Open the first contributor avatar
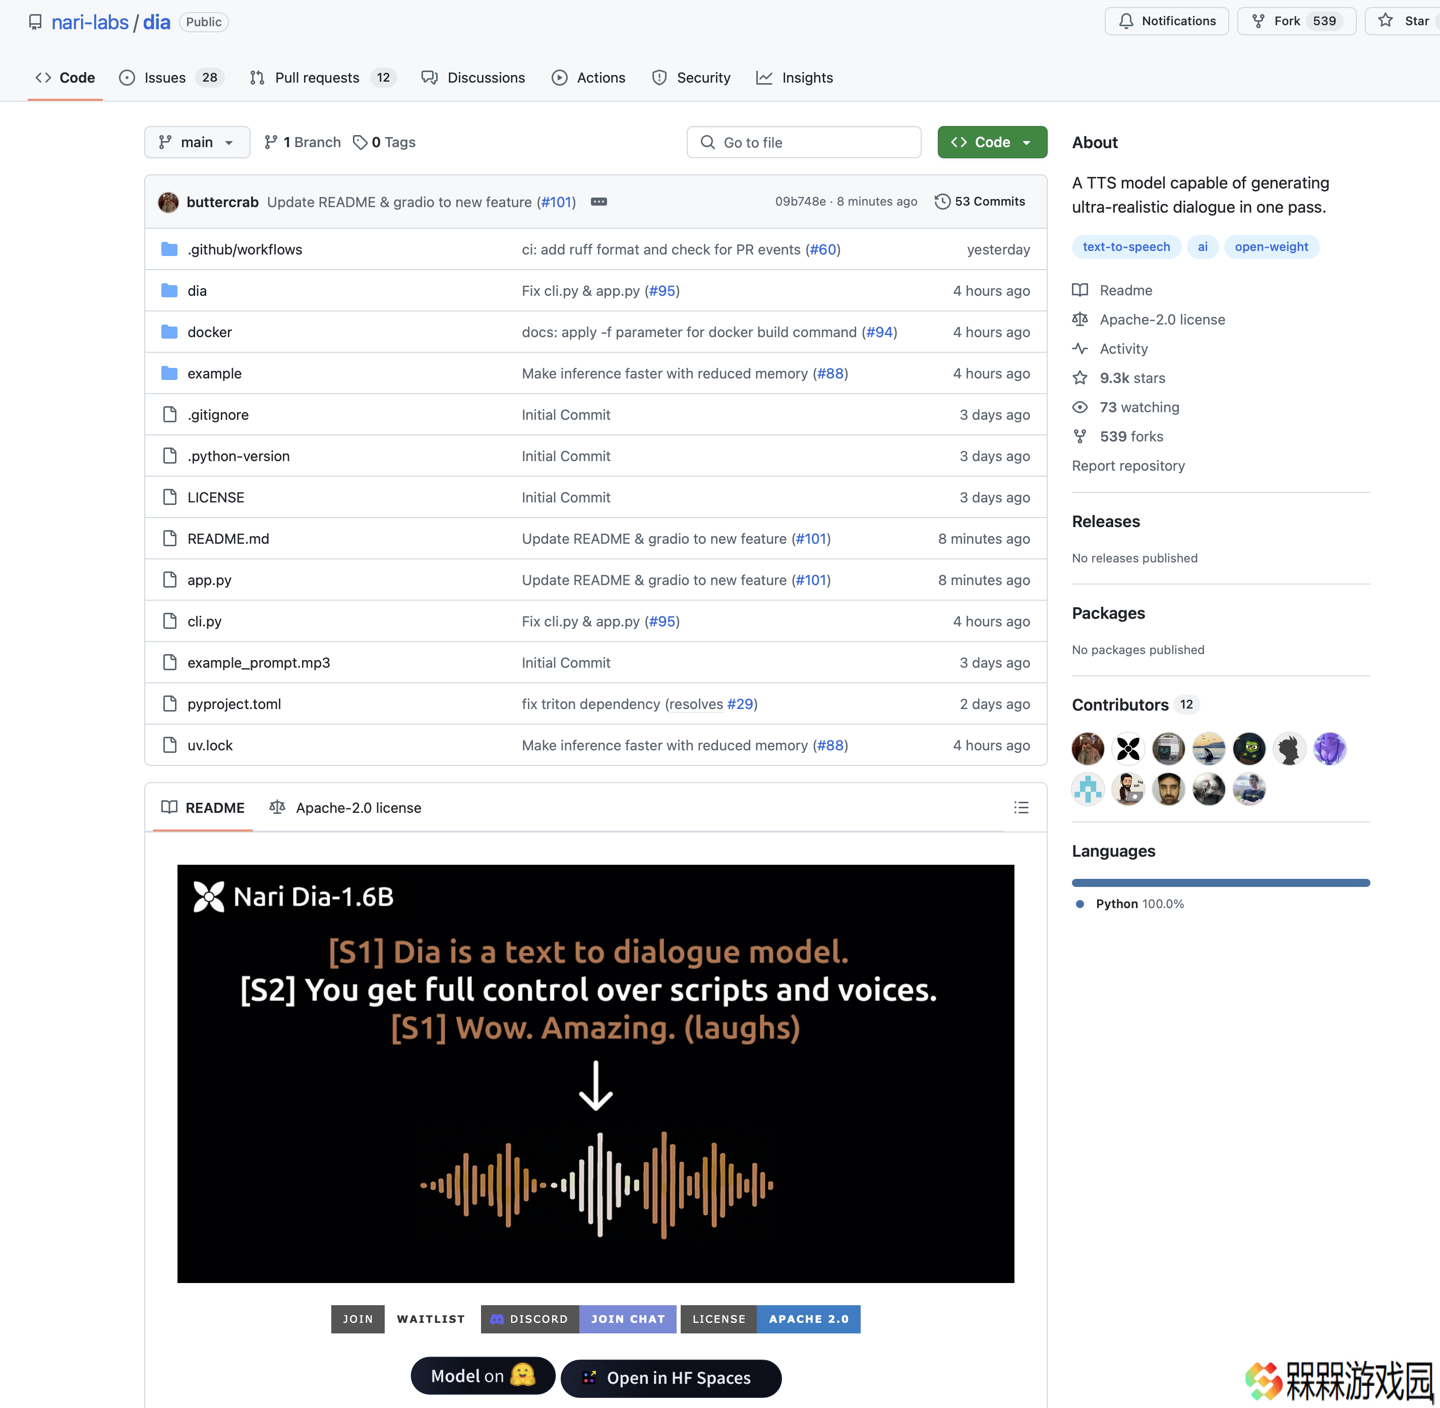The height and width of the screenshot is (1408, 1440). [x=1088, y=749]
